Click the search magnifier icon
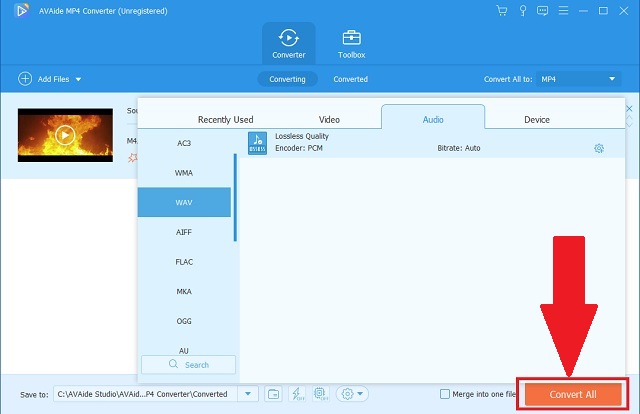The height and width of the screenshot is (414, 640). pos(173,364)
